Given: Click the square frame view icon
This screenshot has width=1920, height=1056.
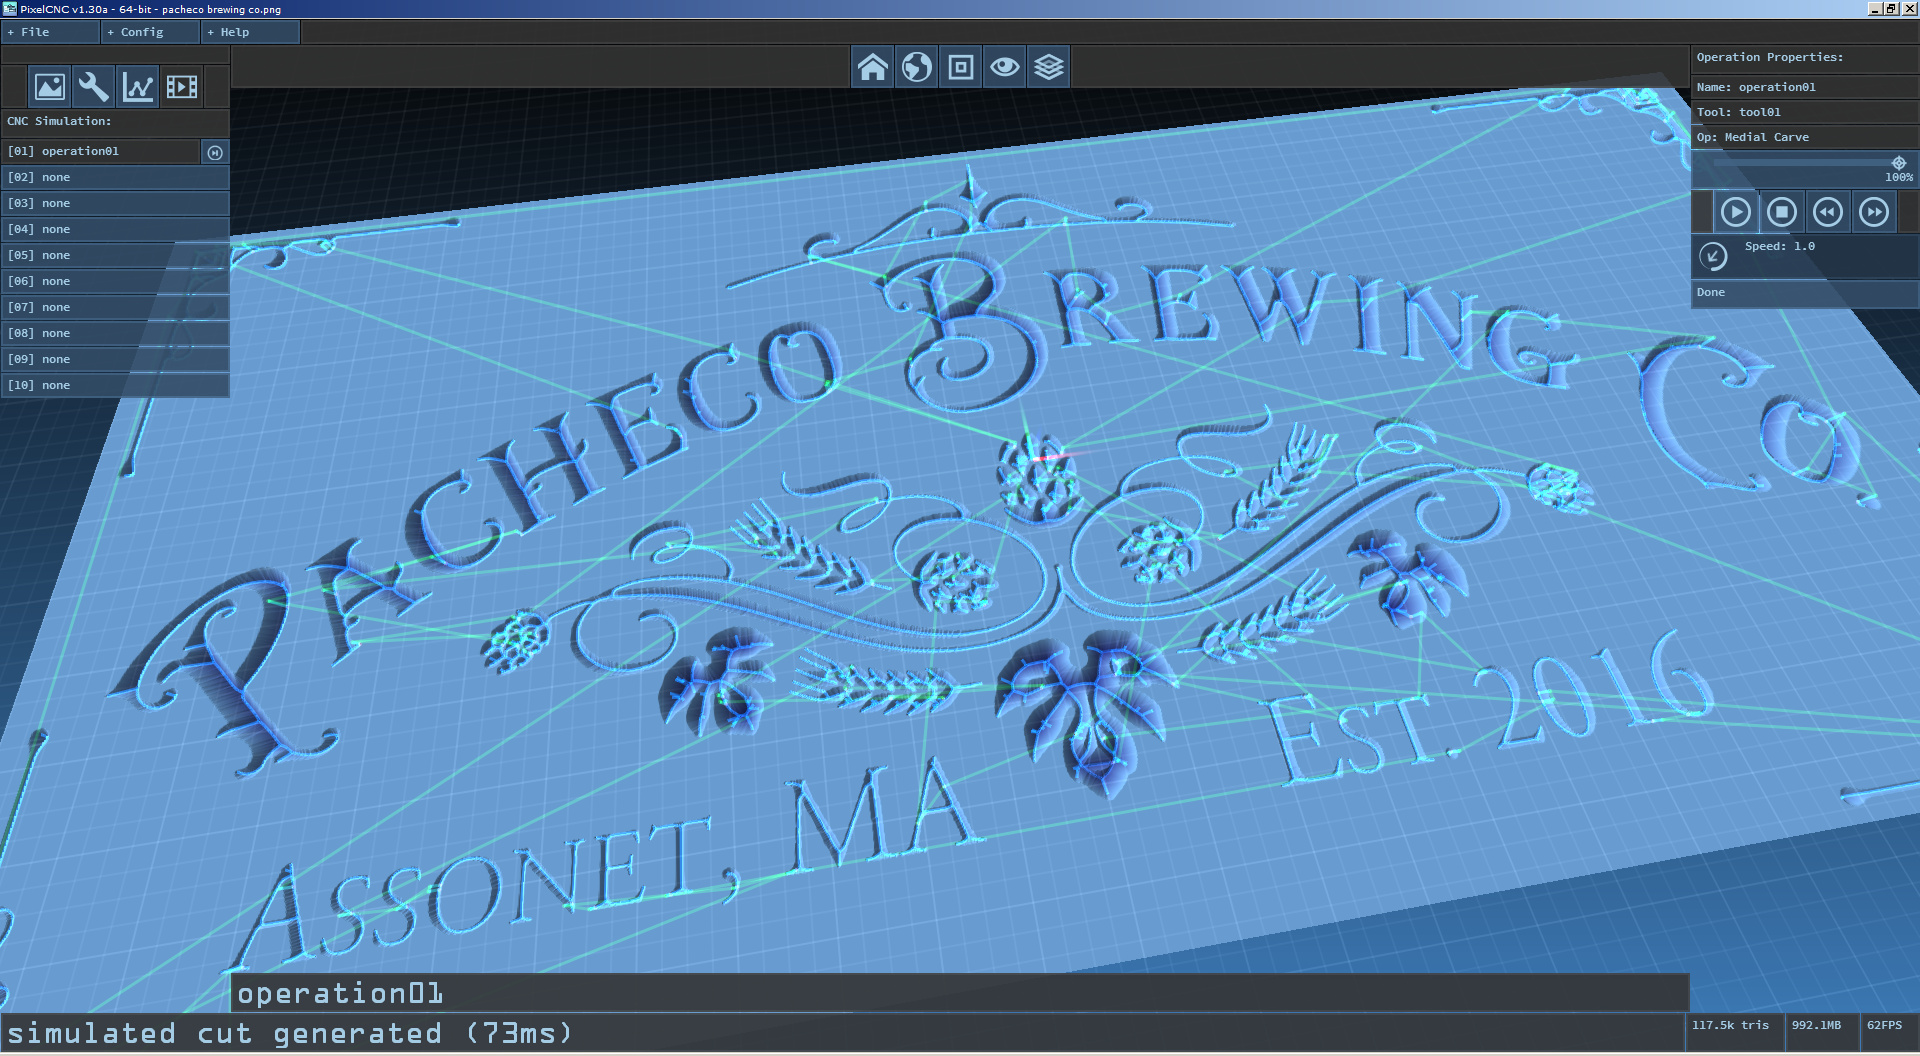Looking at the screenshot, I should (x=961, y=67).
